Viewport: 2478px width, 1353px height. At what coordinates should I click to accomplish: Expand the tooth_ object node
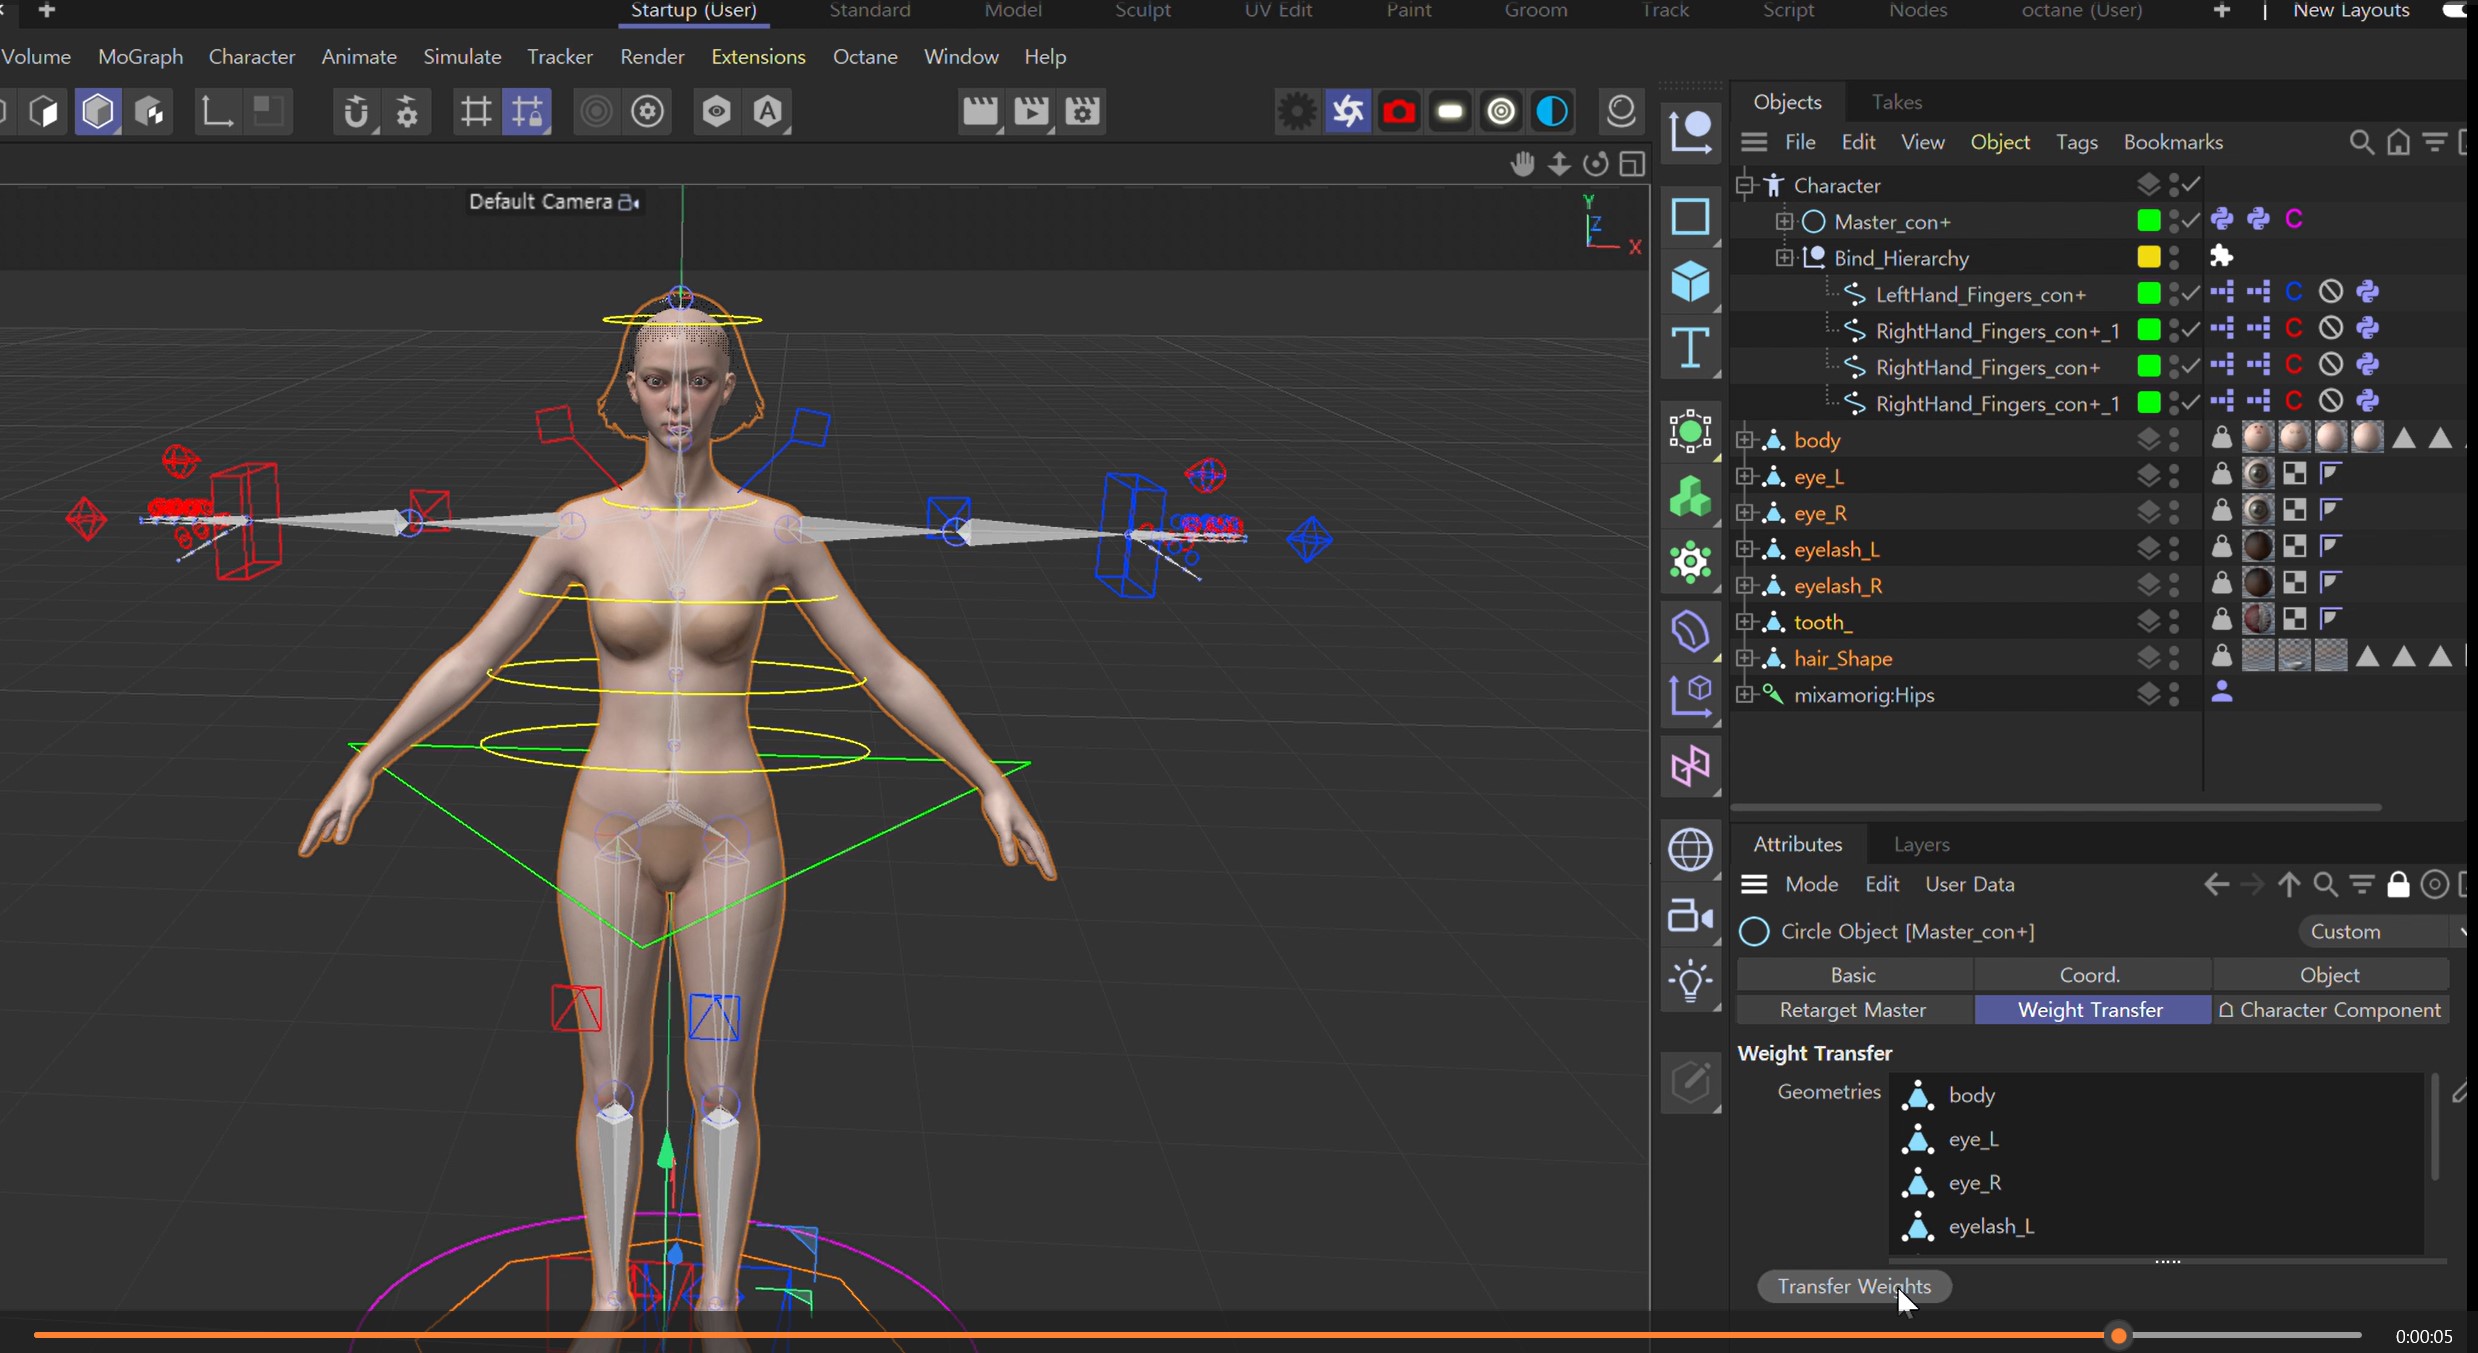(1745, 622)
